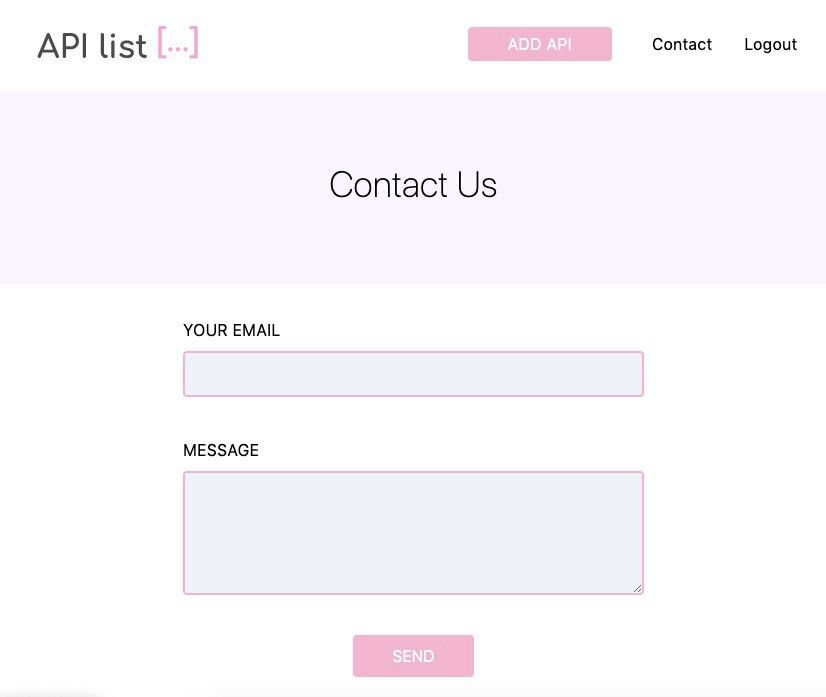Click the MESSAGE field label
This screenshot has height=697, width=826.
point(221,450)
